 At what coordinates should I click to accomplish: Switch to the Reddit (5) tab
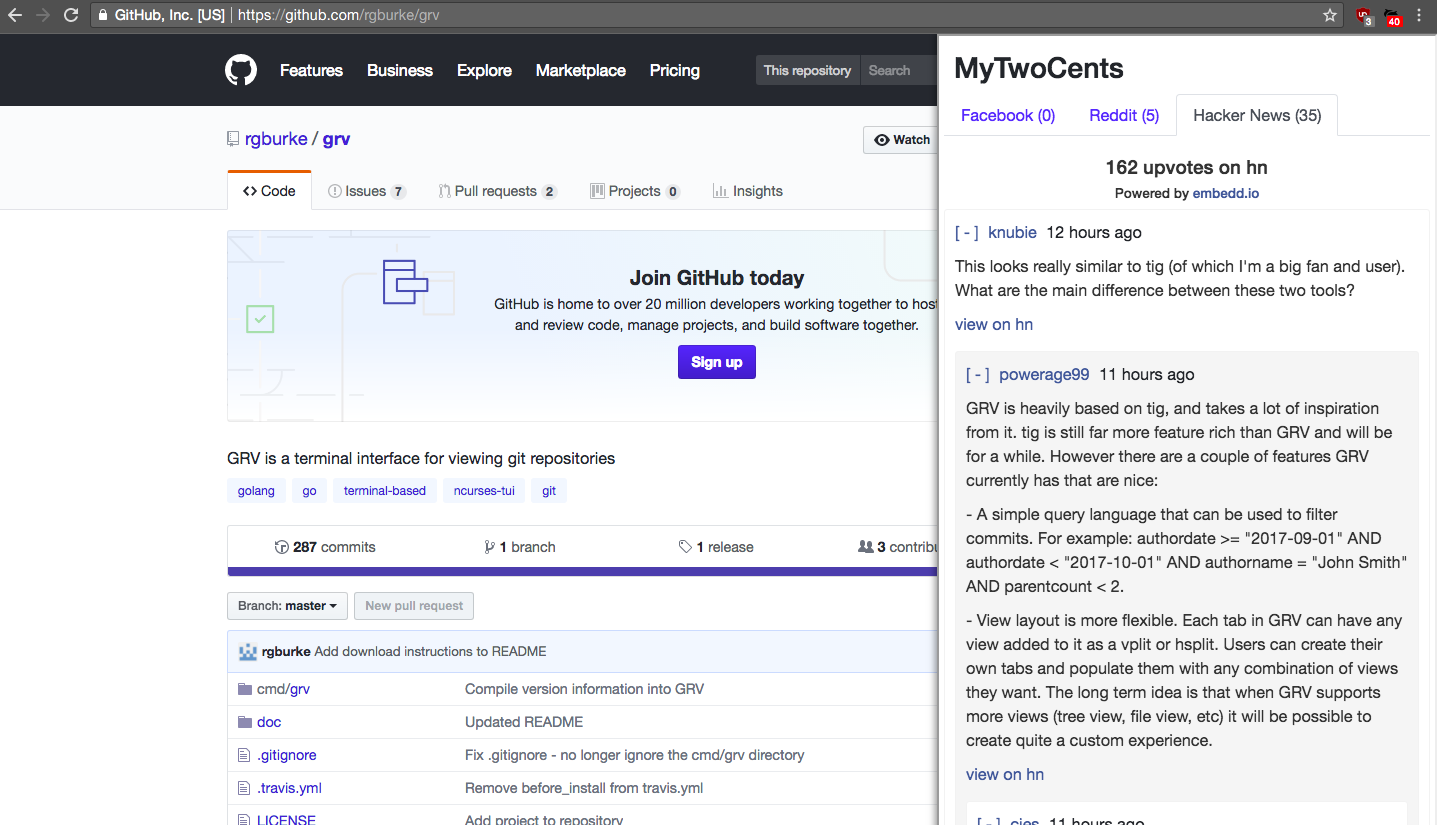pos(1124,115)
